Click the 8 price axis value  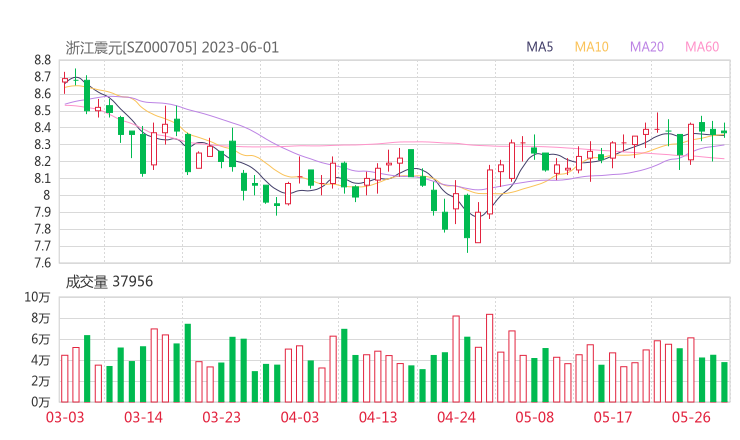46,195
